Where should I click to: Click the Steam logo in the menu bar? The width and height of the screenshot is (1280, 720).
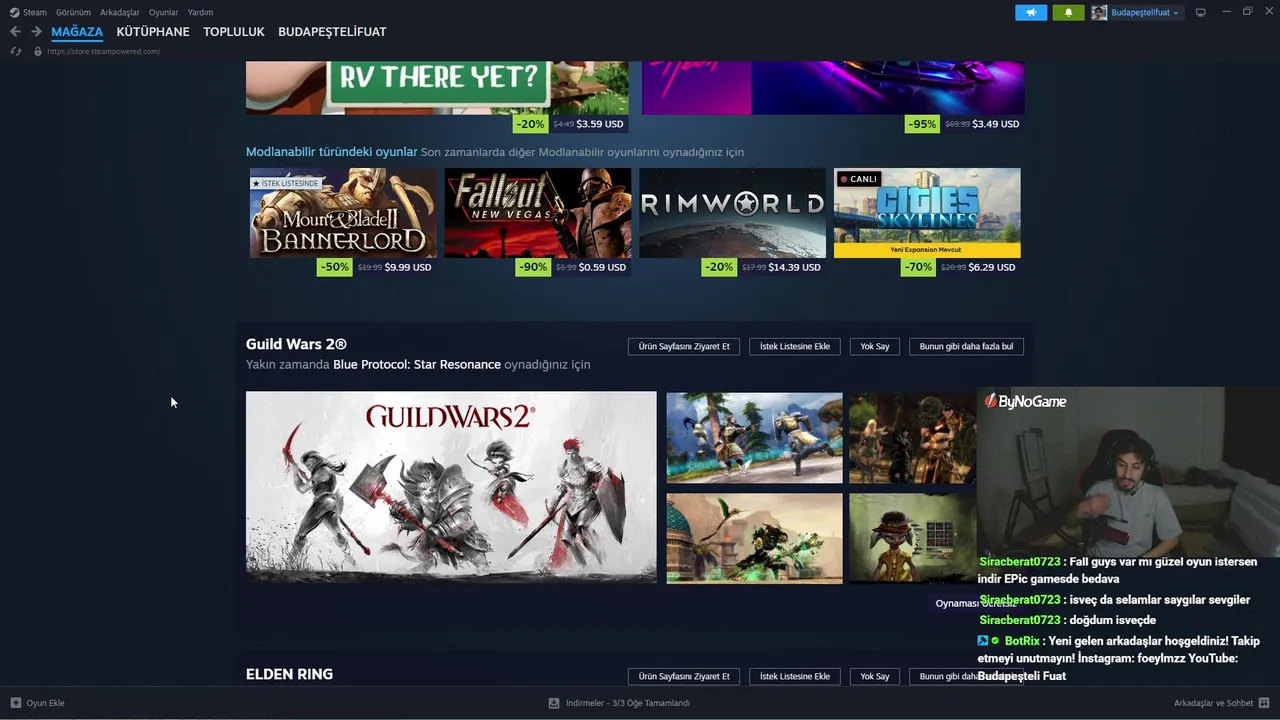tap(14, 12)
